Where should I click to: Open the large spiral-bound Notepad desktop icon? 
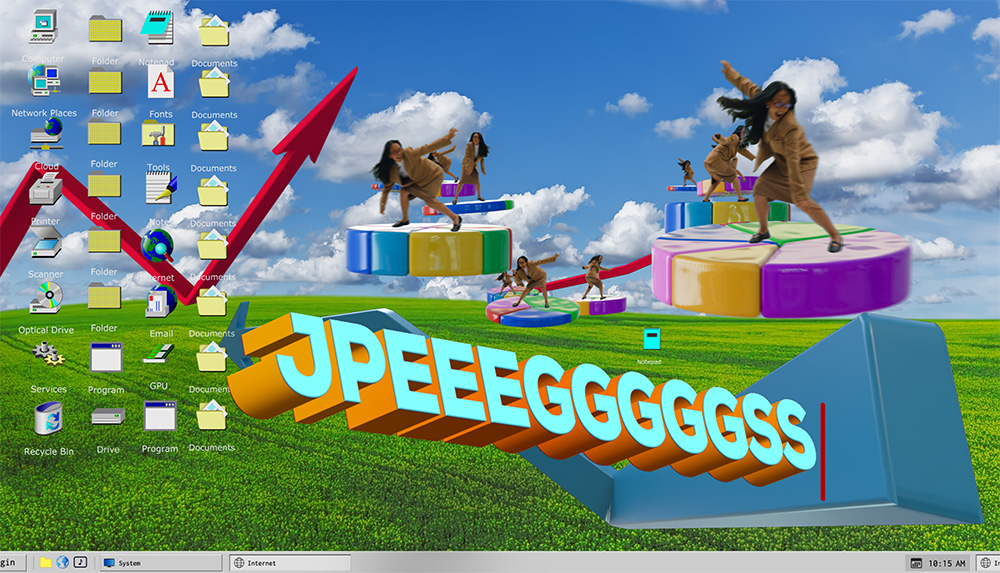pyautogui.click(x=157, y=27)
